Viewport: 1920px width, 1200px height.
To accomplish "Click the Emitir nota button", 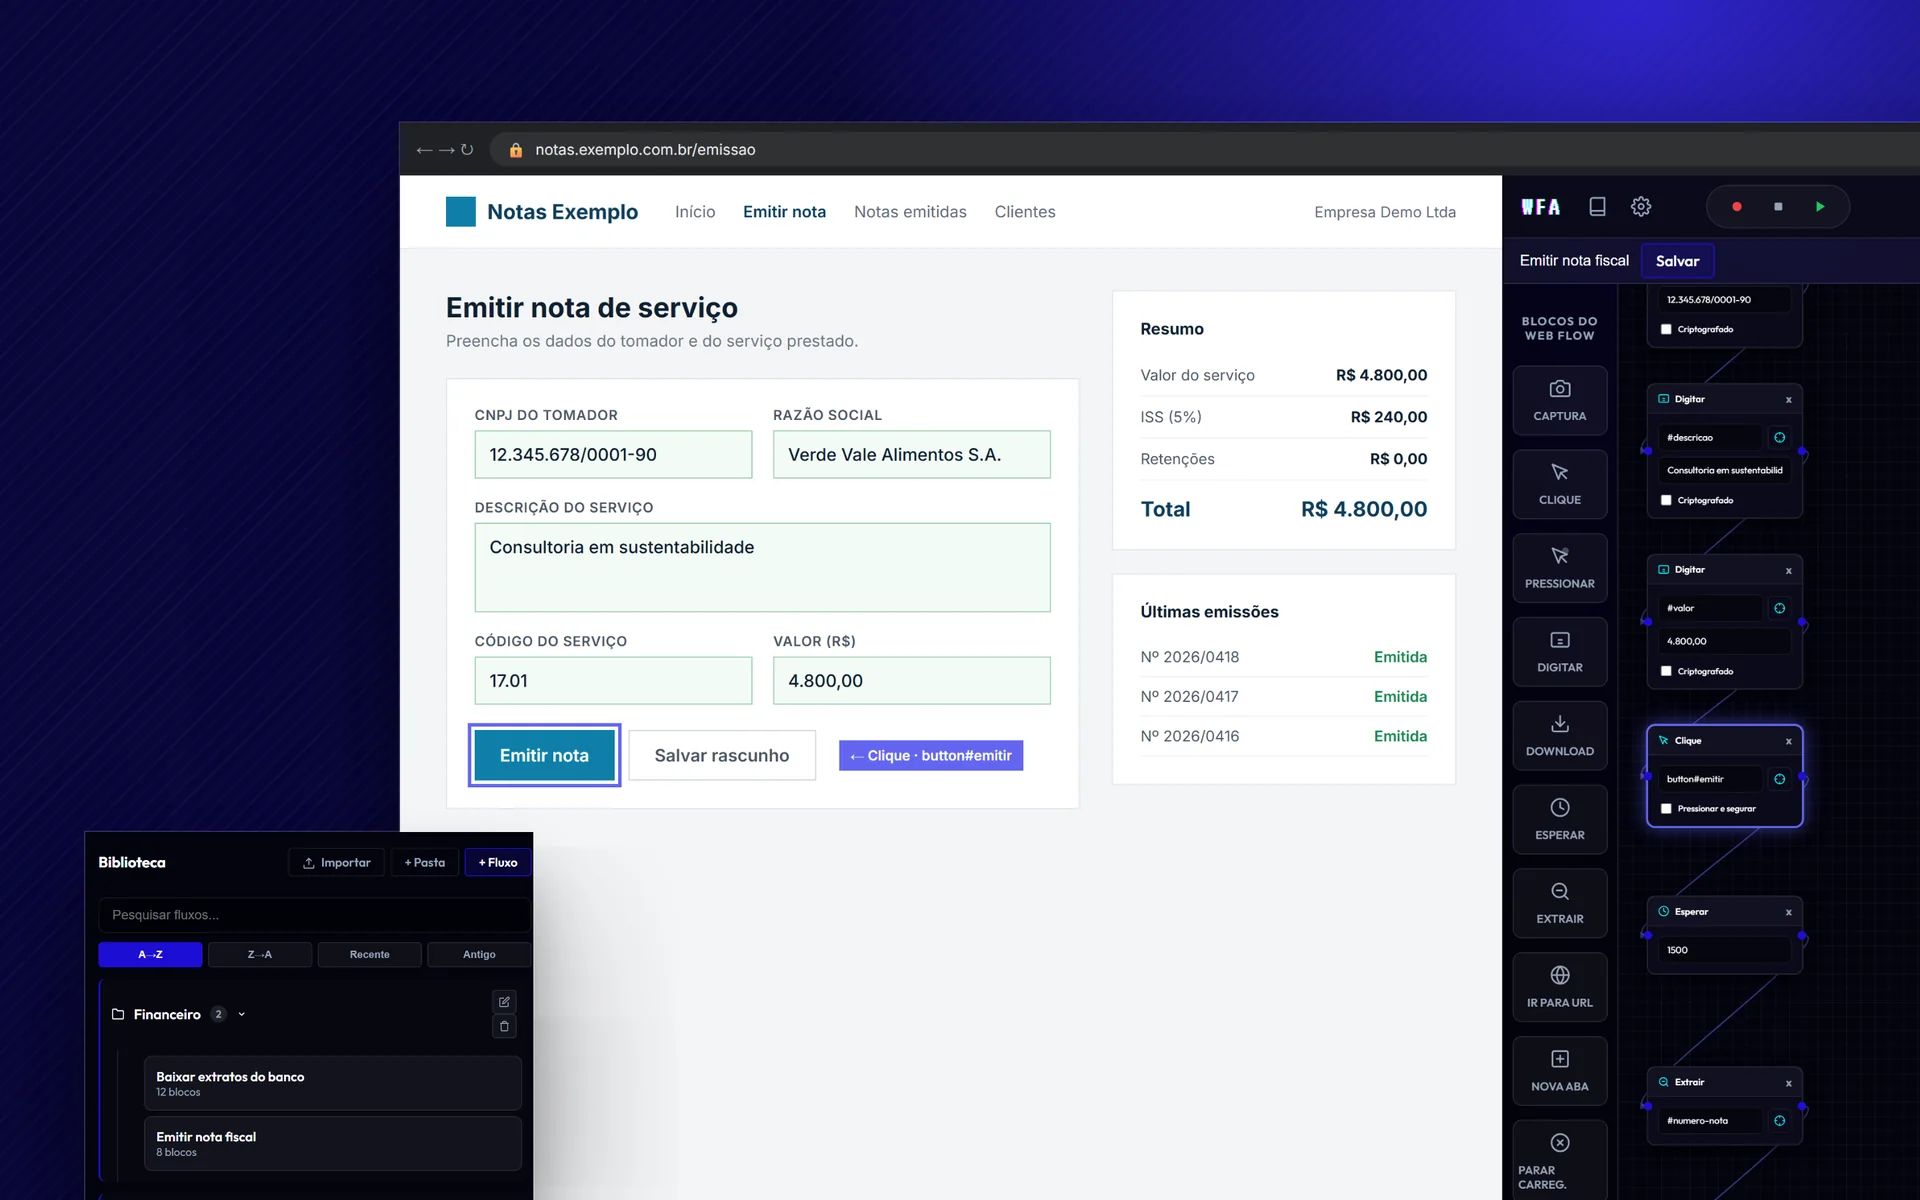I will (544, 755).
